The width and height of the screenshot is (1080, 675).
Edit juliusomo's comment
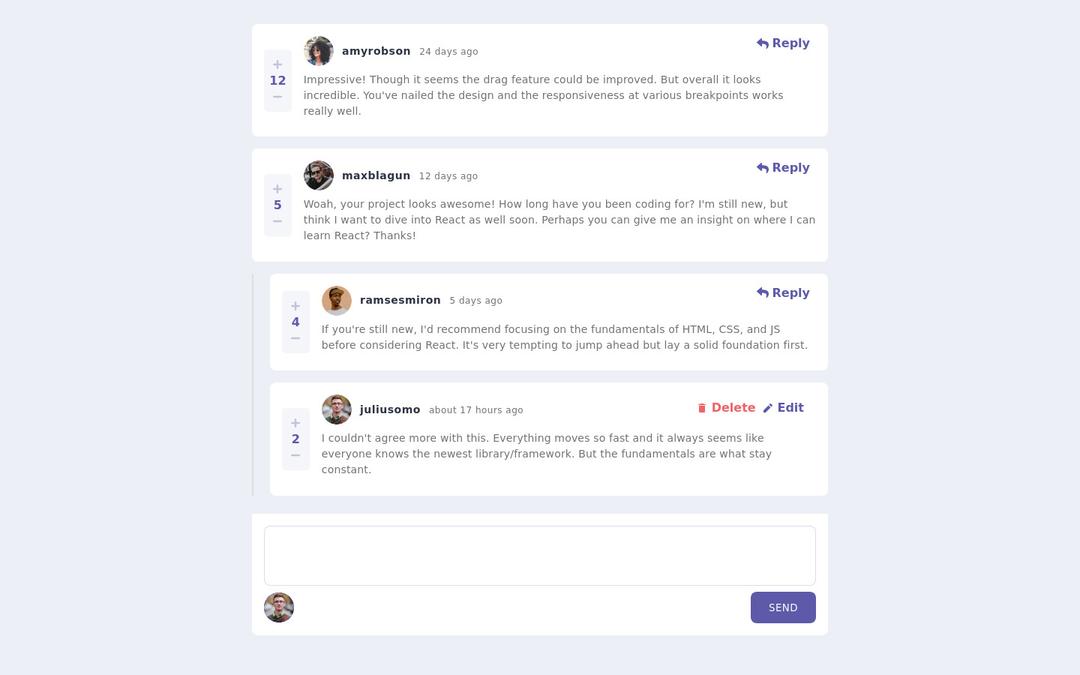click(x=783, y=408)
